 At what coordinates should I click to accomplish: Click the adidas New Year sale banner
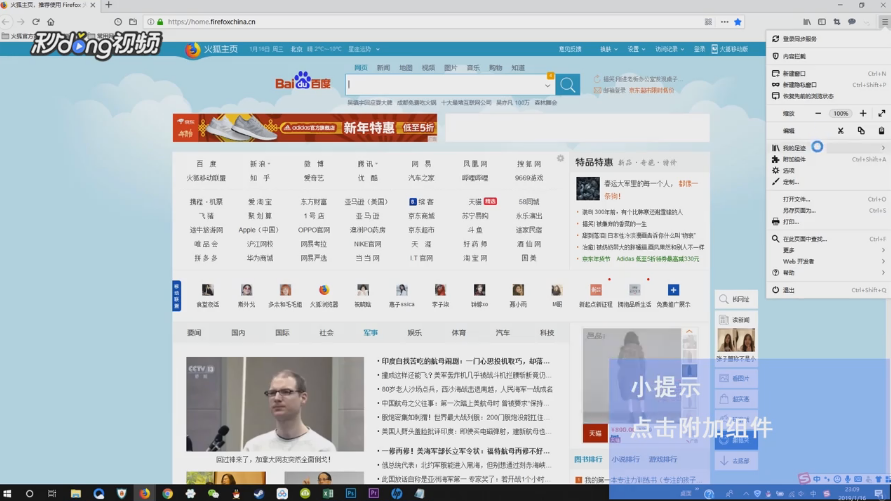click(x=305, y=128)
